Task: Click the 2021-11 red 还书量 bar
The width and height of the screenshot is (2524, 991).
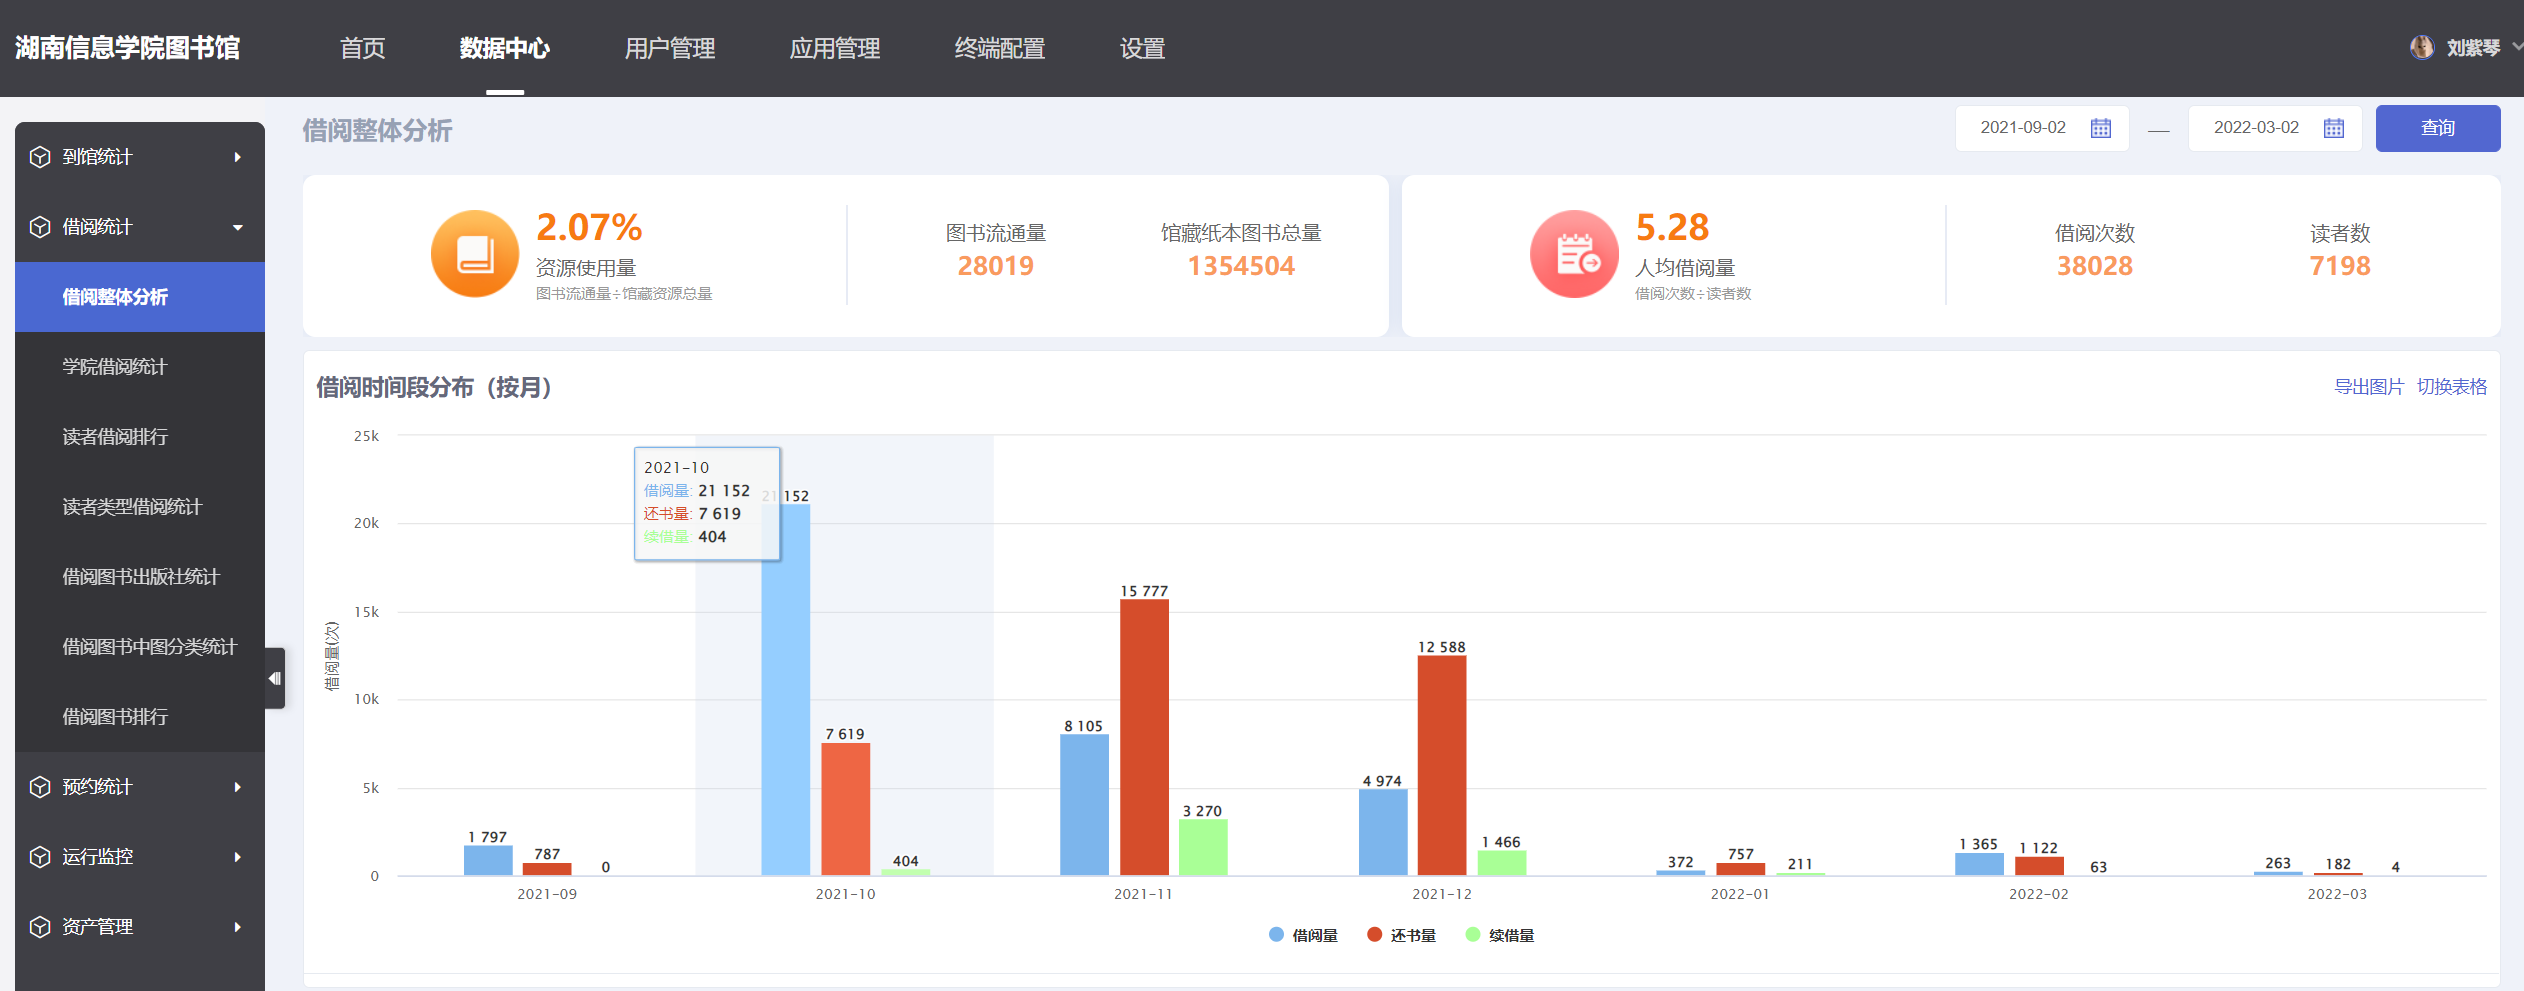Action: click(1144, 737)
